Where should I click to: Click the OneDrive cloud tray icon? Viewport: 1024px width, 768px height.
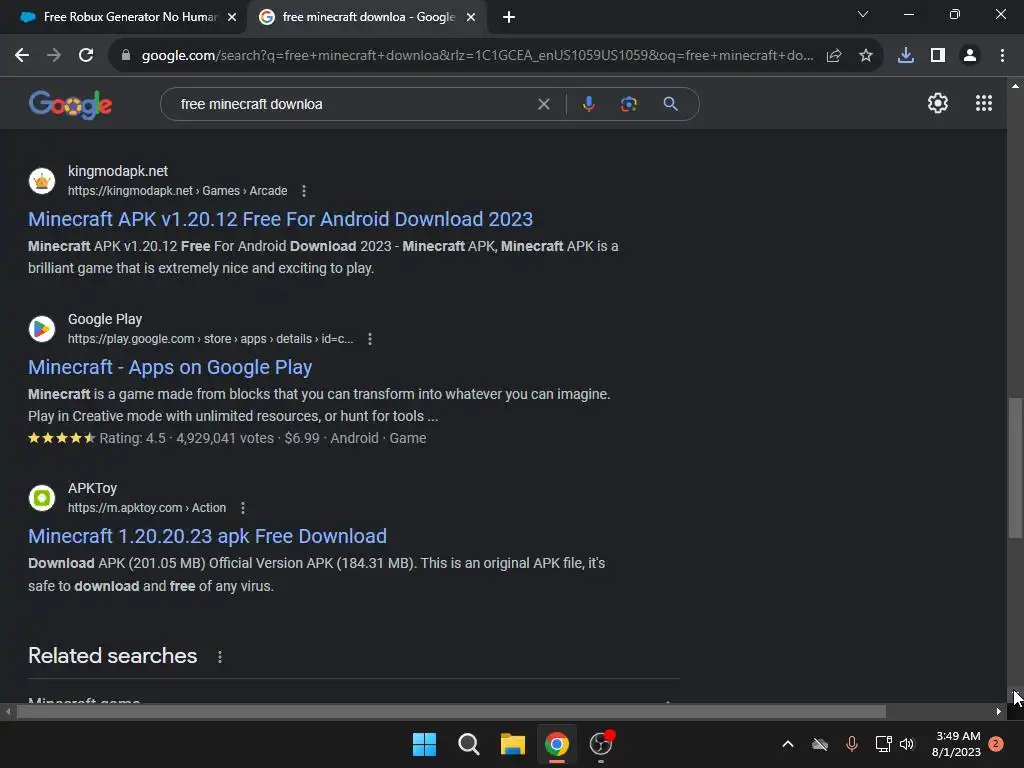point(820,744)
